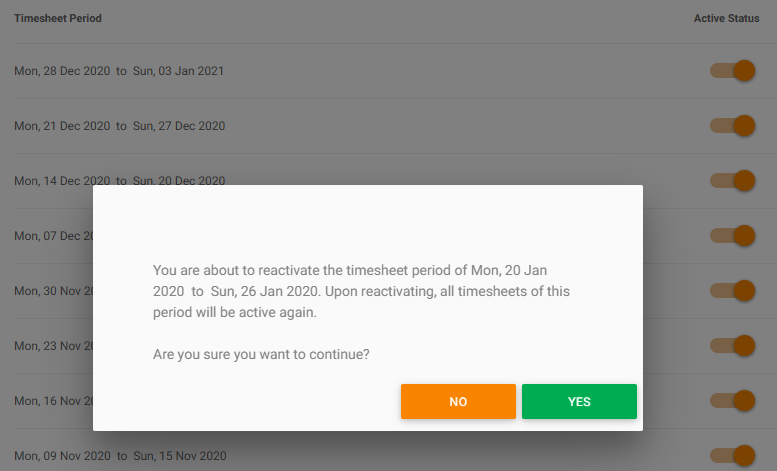Toggle active status for 23 Nov period
The width and height of the screenshot is (777, 471).
(x=732, y=346)
